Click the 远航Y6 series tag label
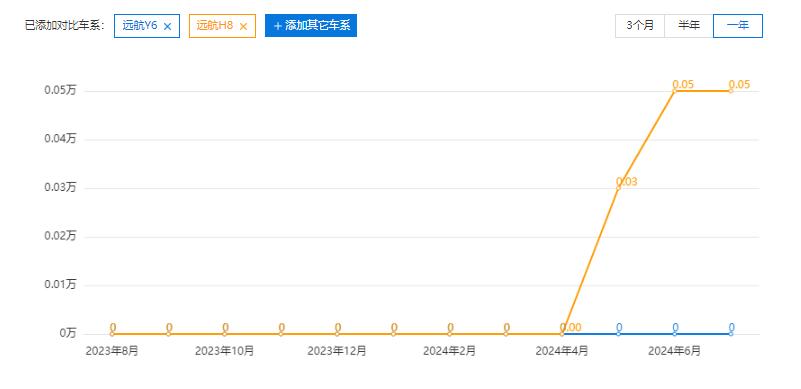Screen dimensions: 801x389 point(139,26)
